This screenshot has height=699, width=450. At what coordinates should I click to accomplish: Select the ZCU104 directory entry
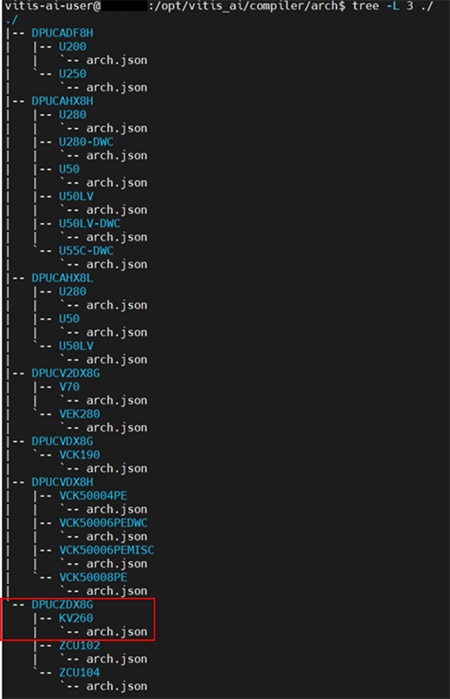click(x=79, y=672)
